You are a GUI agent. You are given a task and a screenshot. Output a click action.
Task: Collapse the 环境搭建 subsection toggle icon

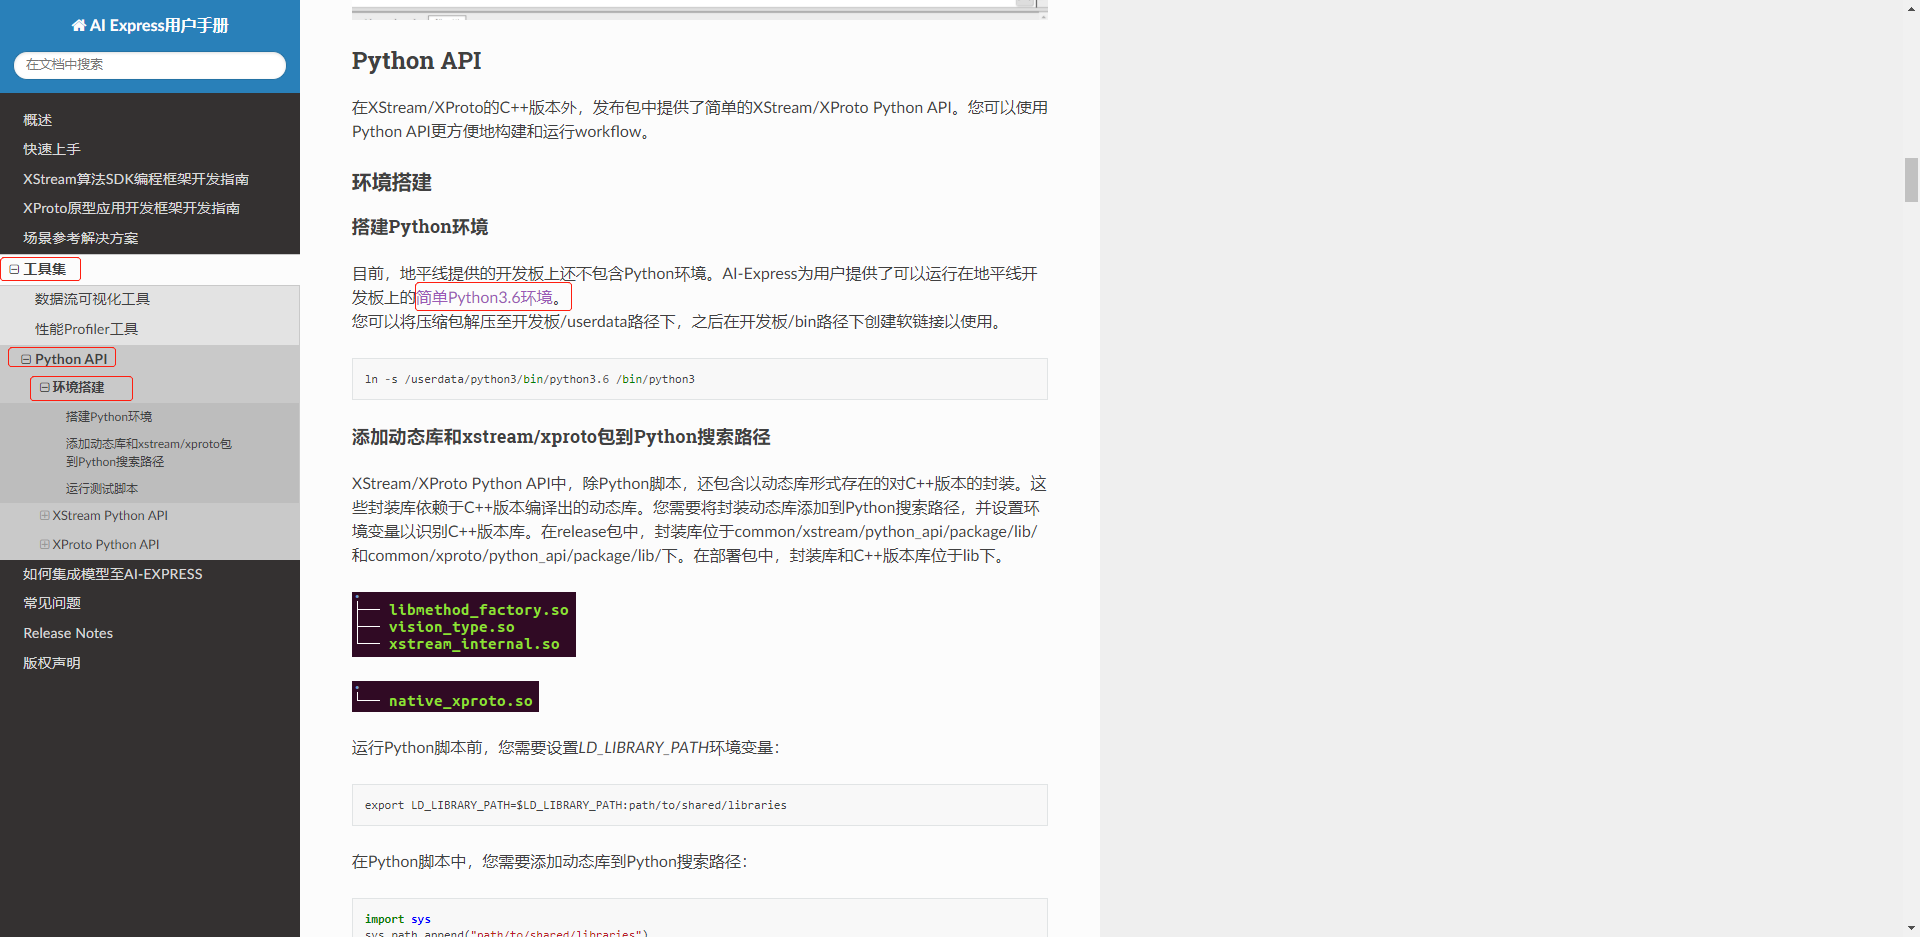click(44, 387)
